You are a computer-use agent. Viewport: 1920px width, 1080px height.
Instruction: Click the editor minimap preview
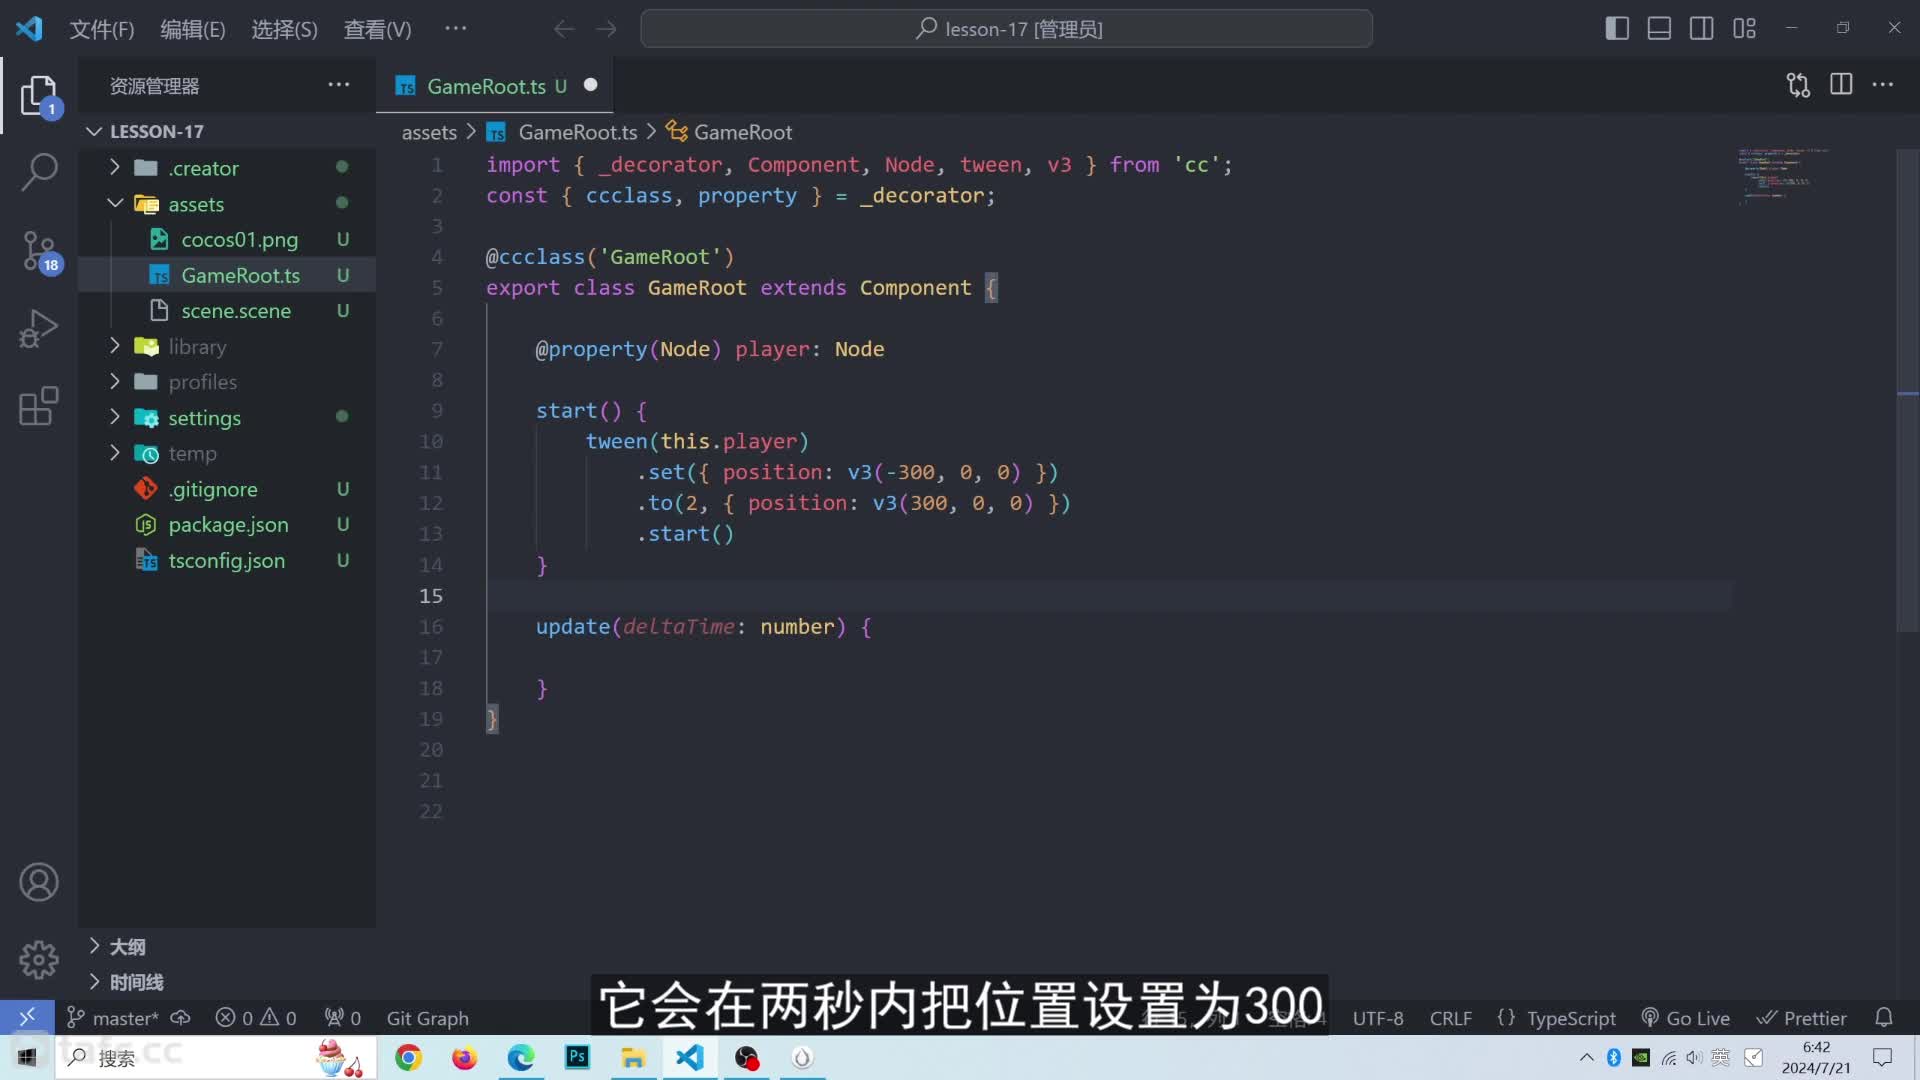1785,176
